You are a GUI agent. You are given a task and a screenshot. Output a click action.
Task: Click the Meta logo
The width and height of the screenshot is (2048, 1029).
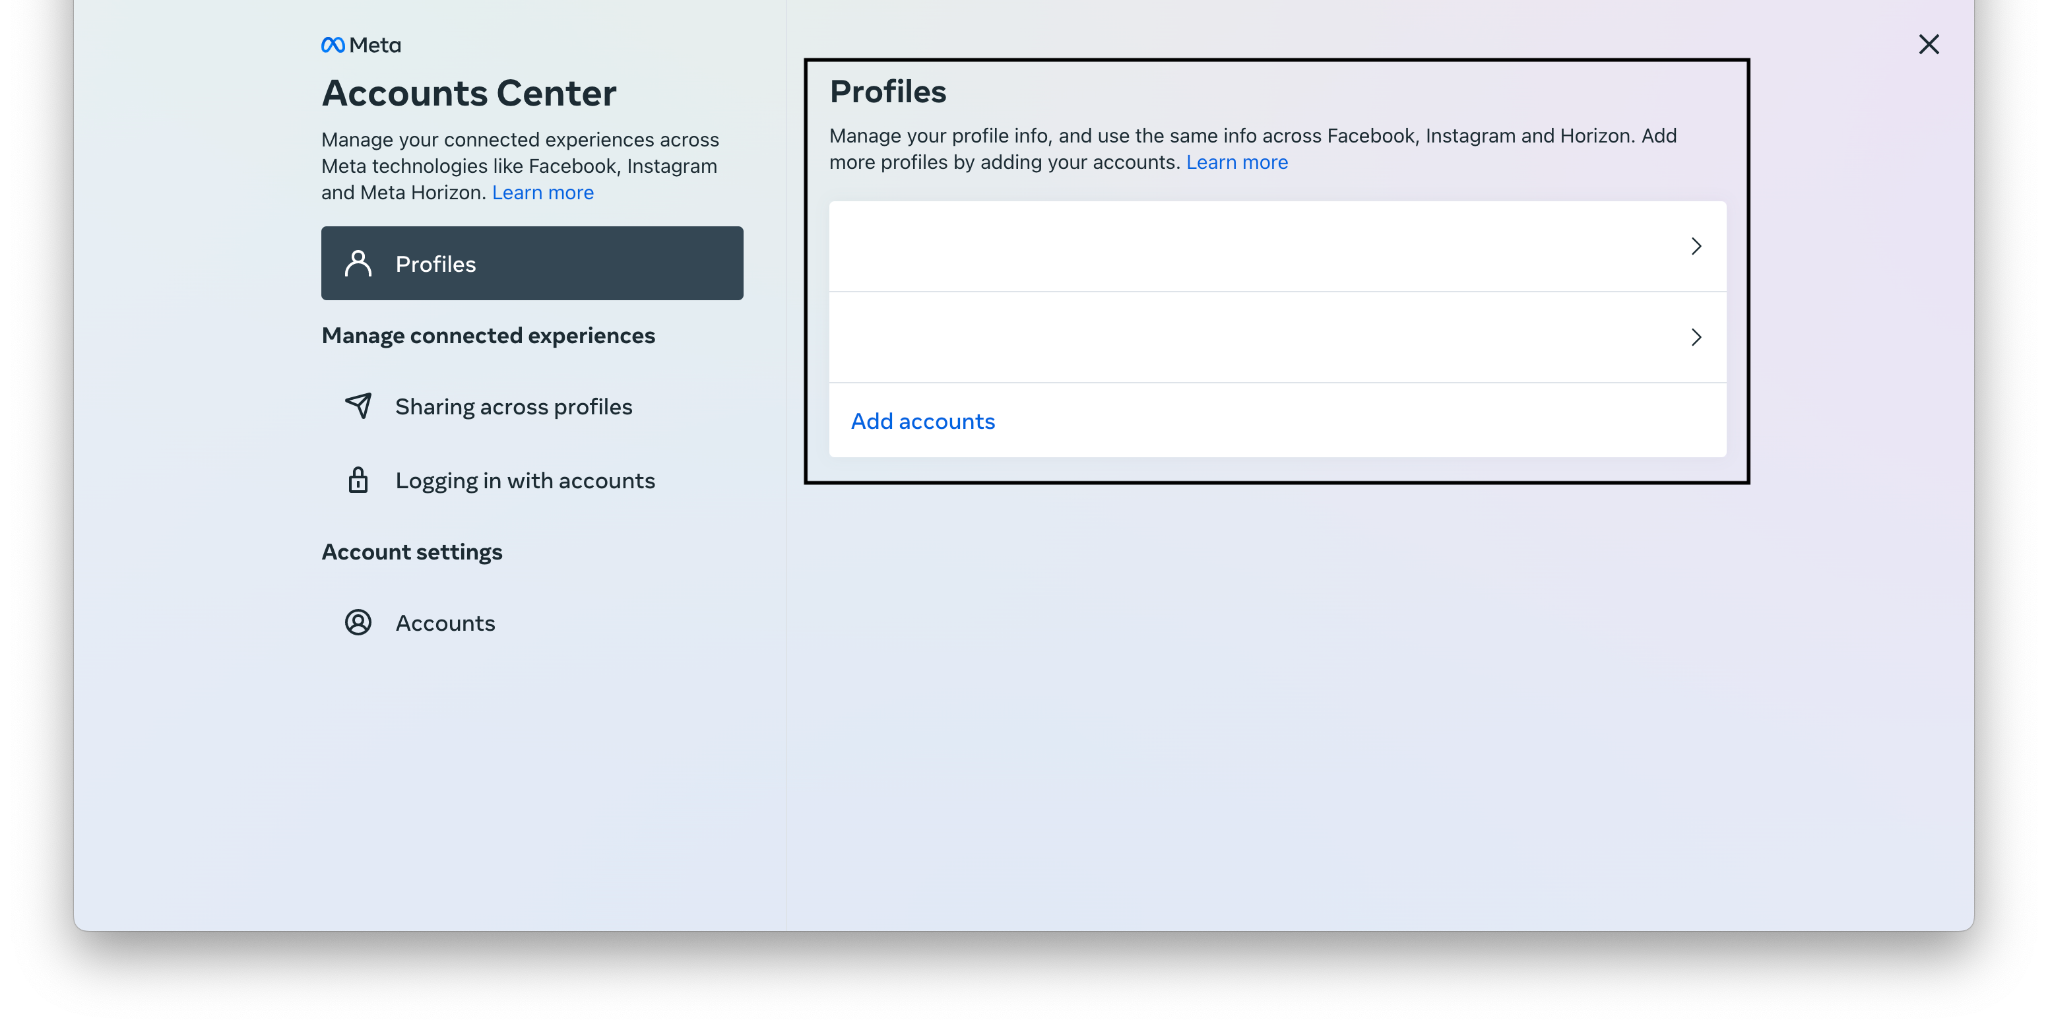coord(361,45)
